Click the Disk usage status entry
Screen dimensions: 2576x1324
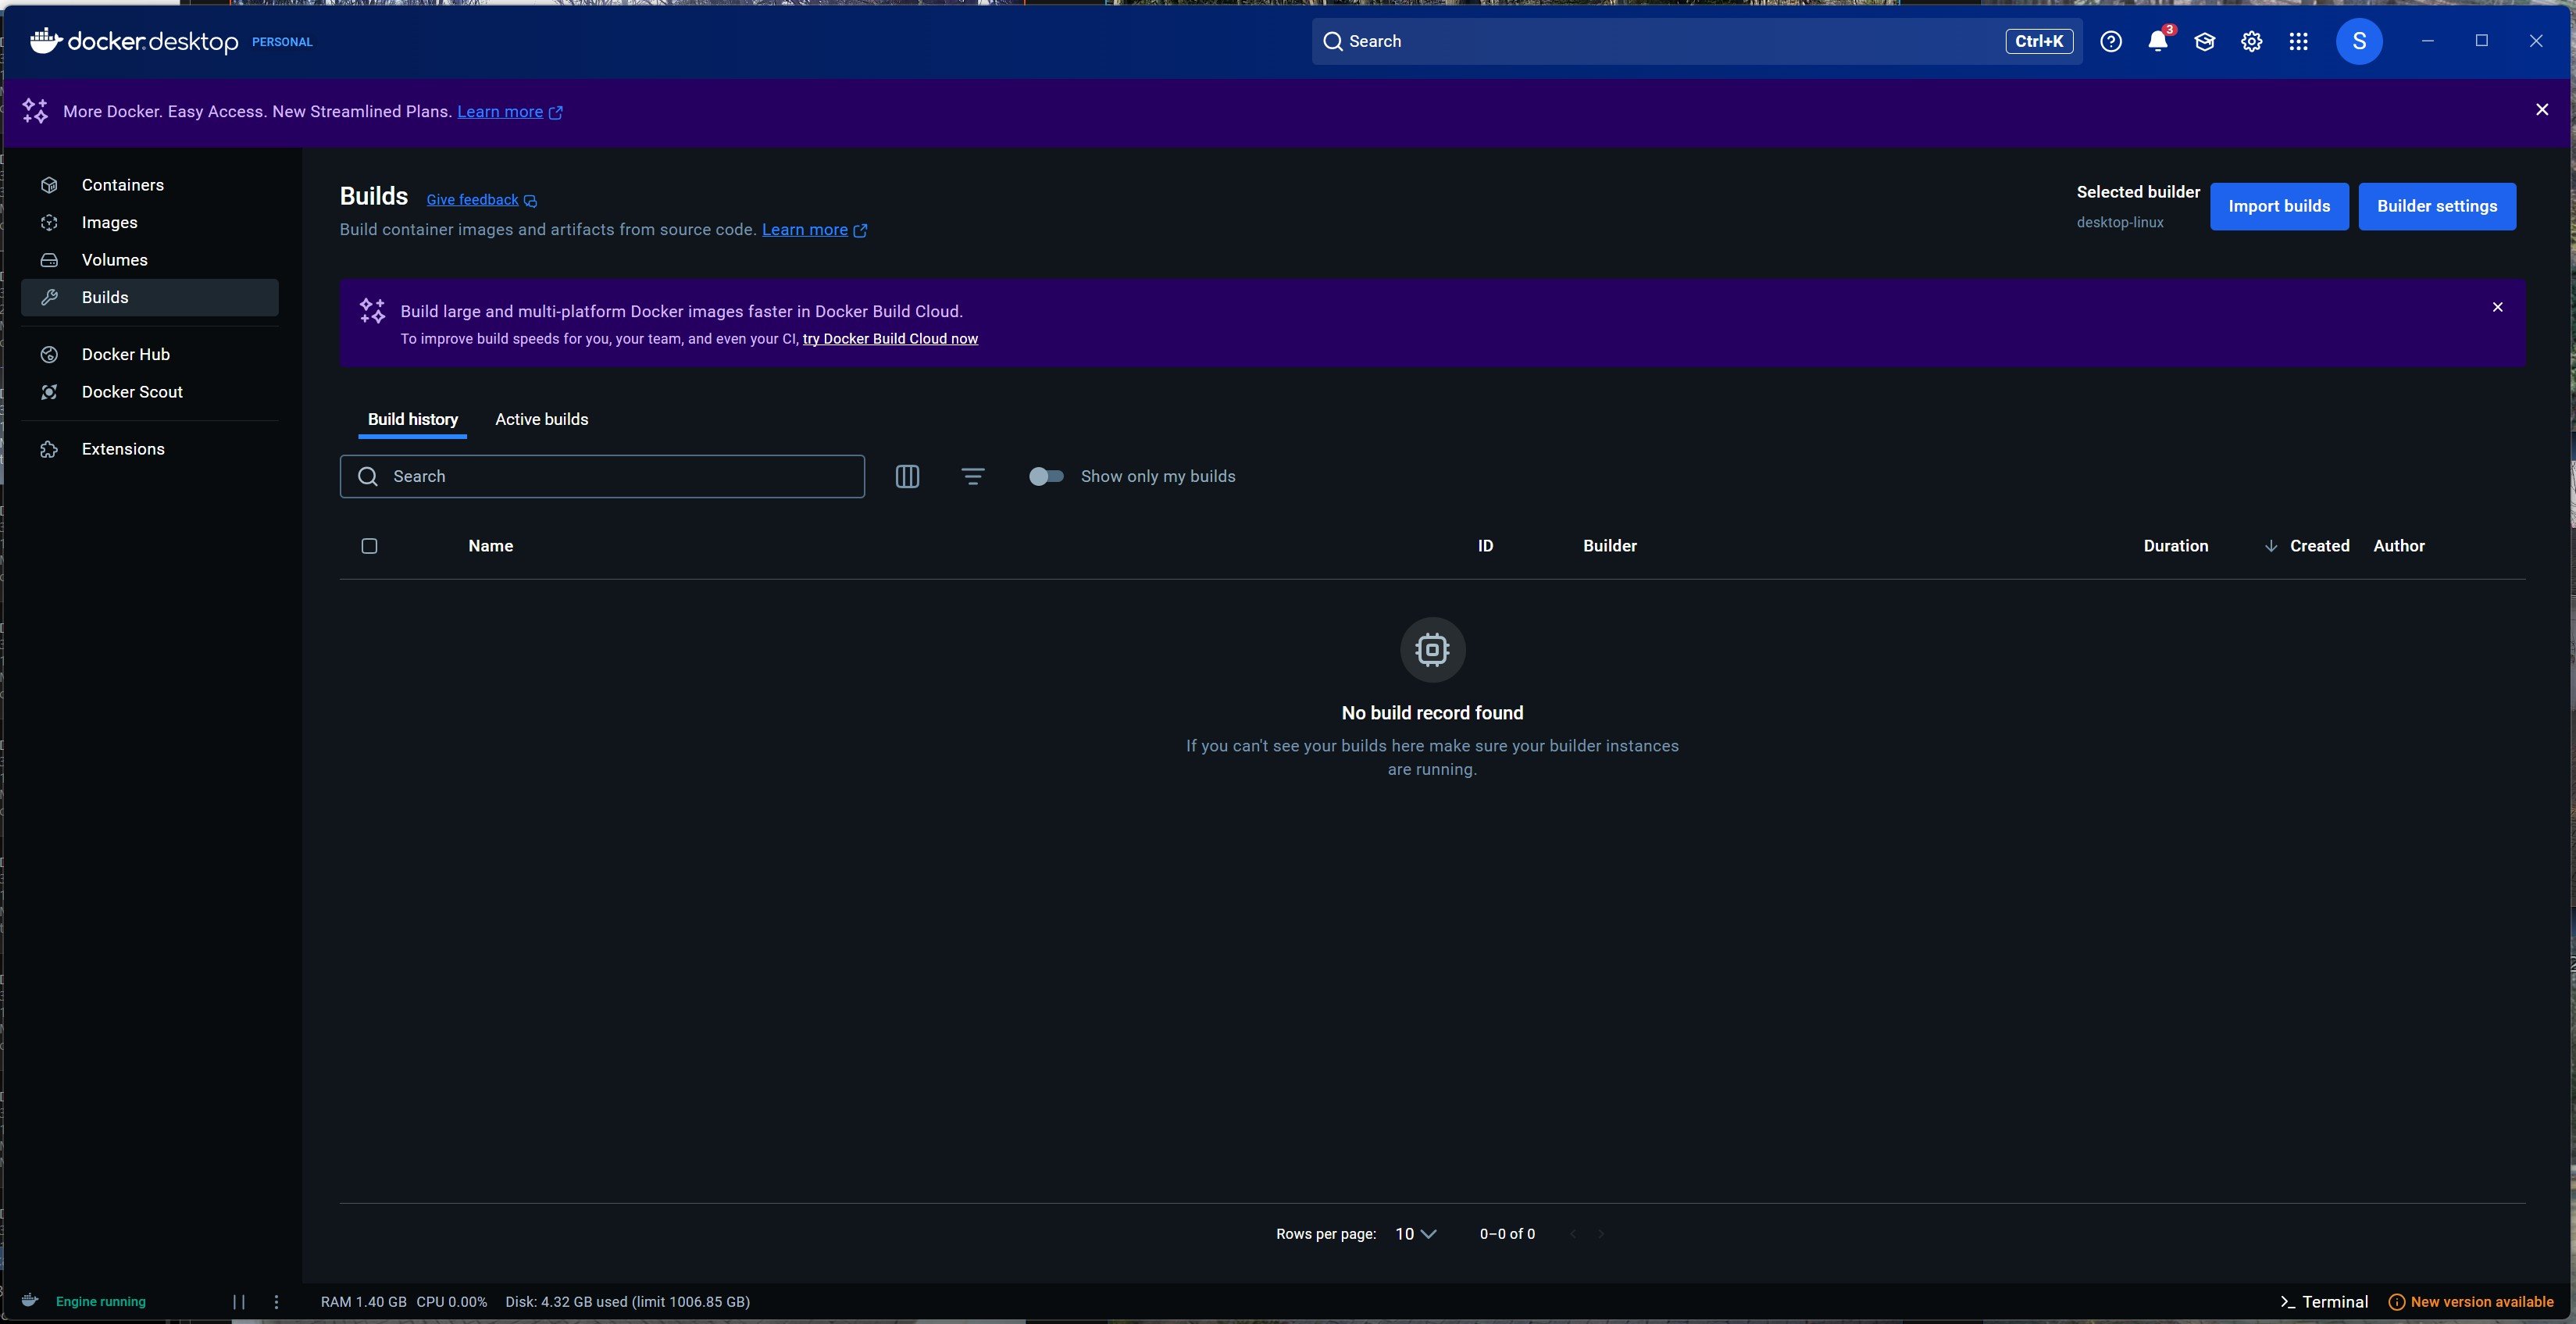tap(628, 1301)
